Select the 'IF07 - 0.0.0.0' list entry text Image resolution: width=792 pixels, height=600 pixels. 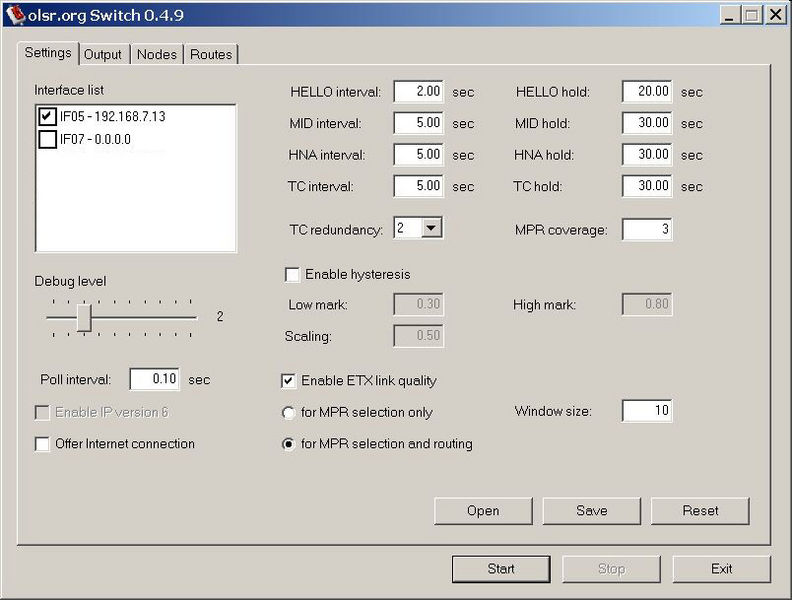point(95,139)
